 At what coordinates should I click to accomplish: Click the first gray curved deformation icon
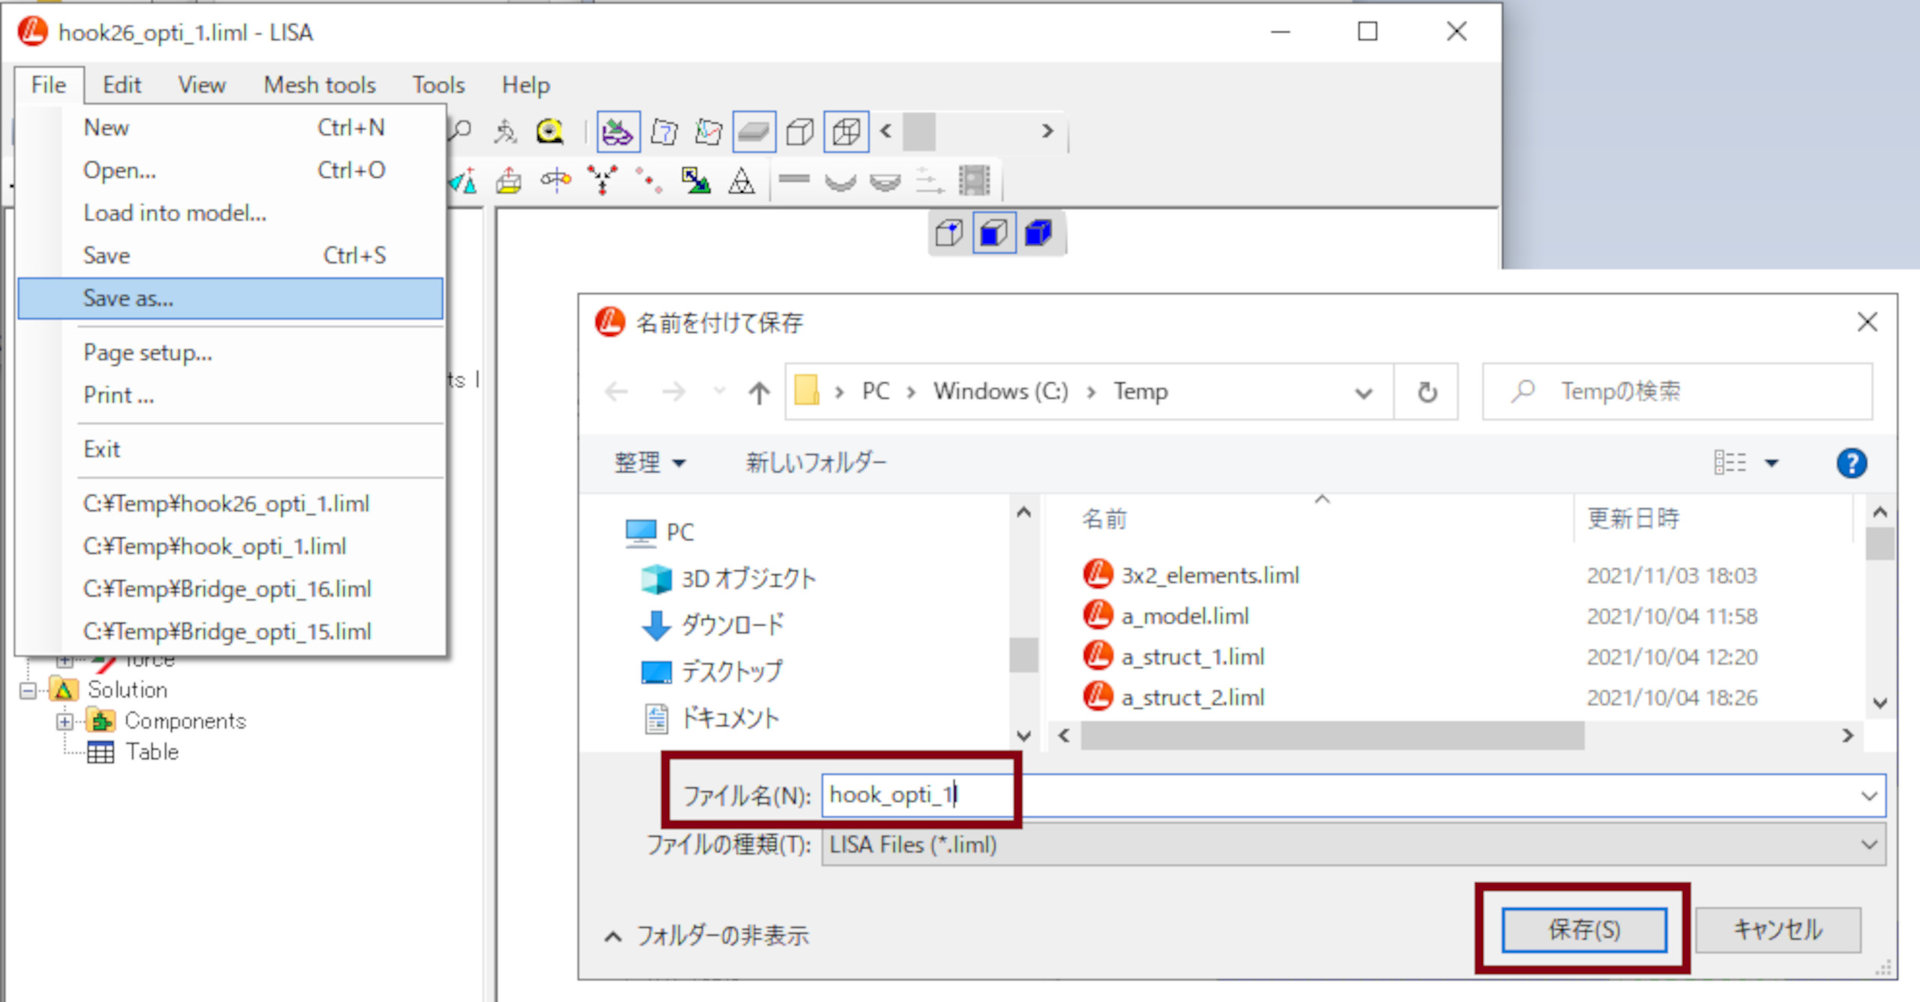point(840,181)
